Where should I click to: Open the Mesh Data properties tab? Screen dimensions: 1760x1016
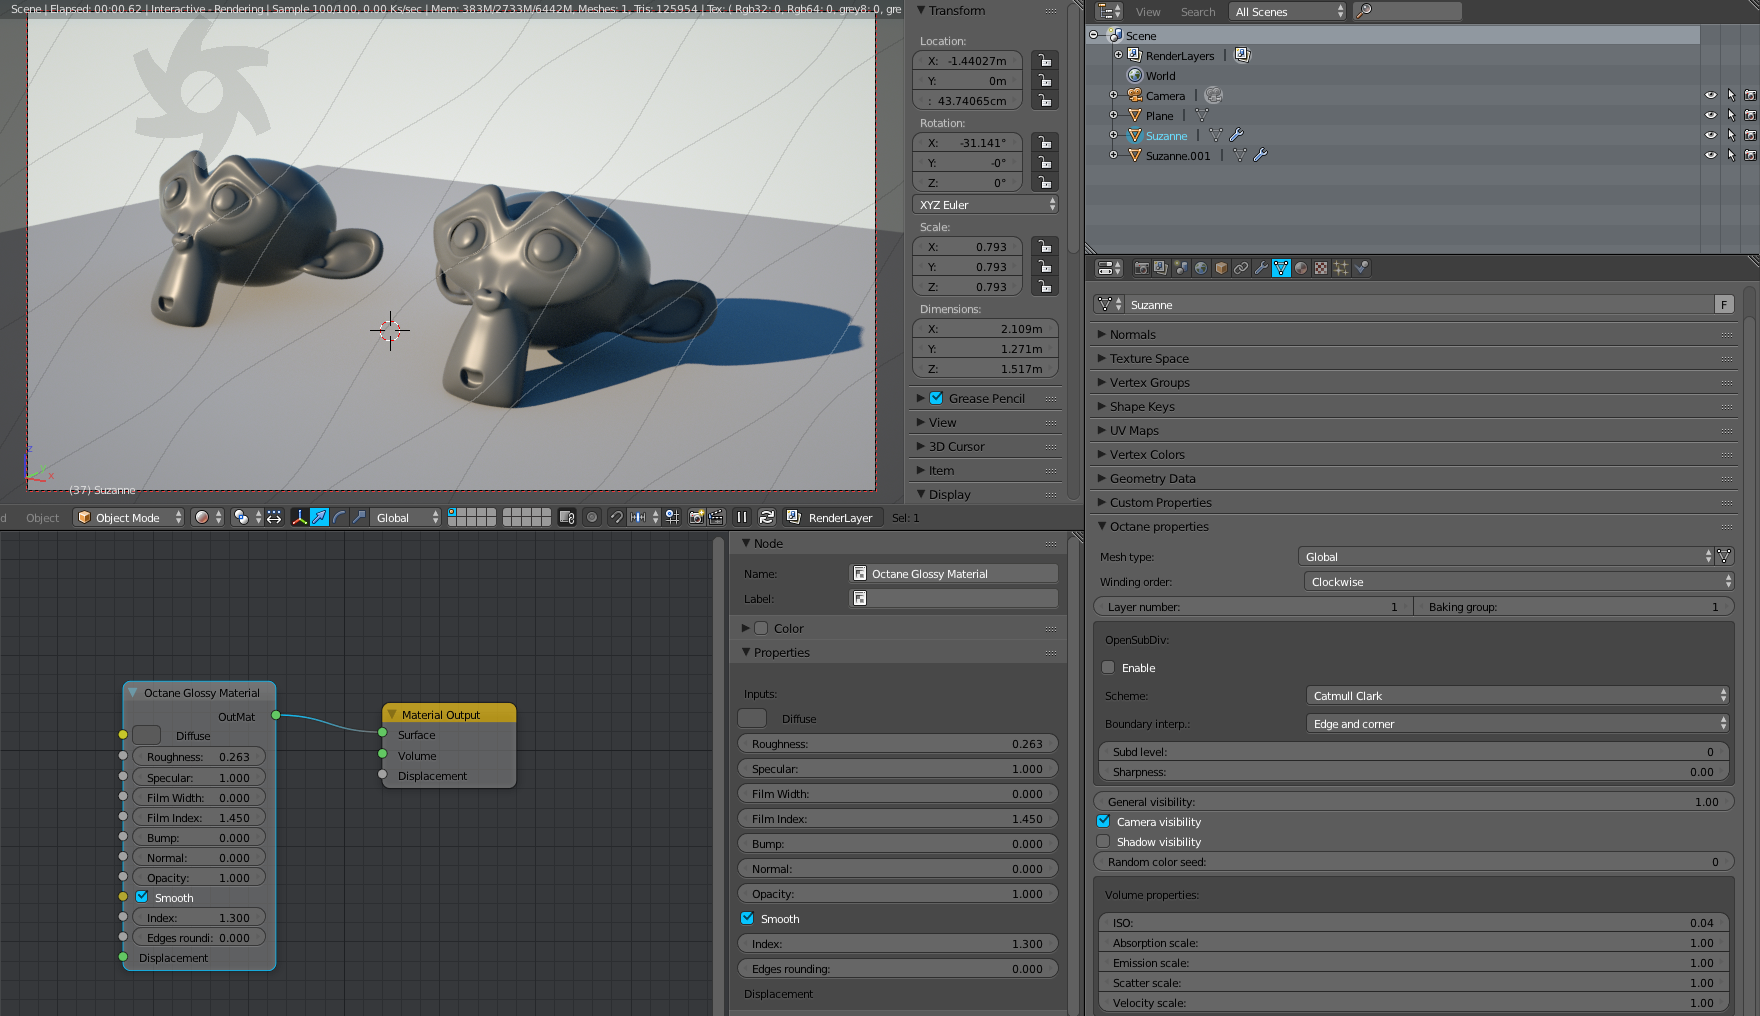[1281, 268]
